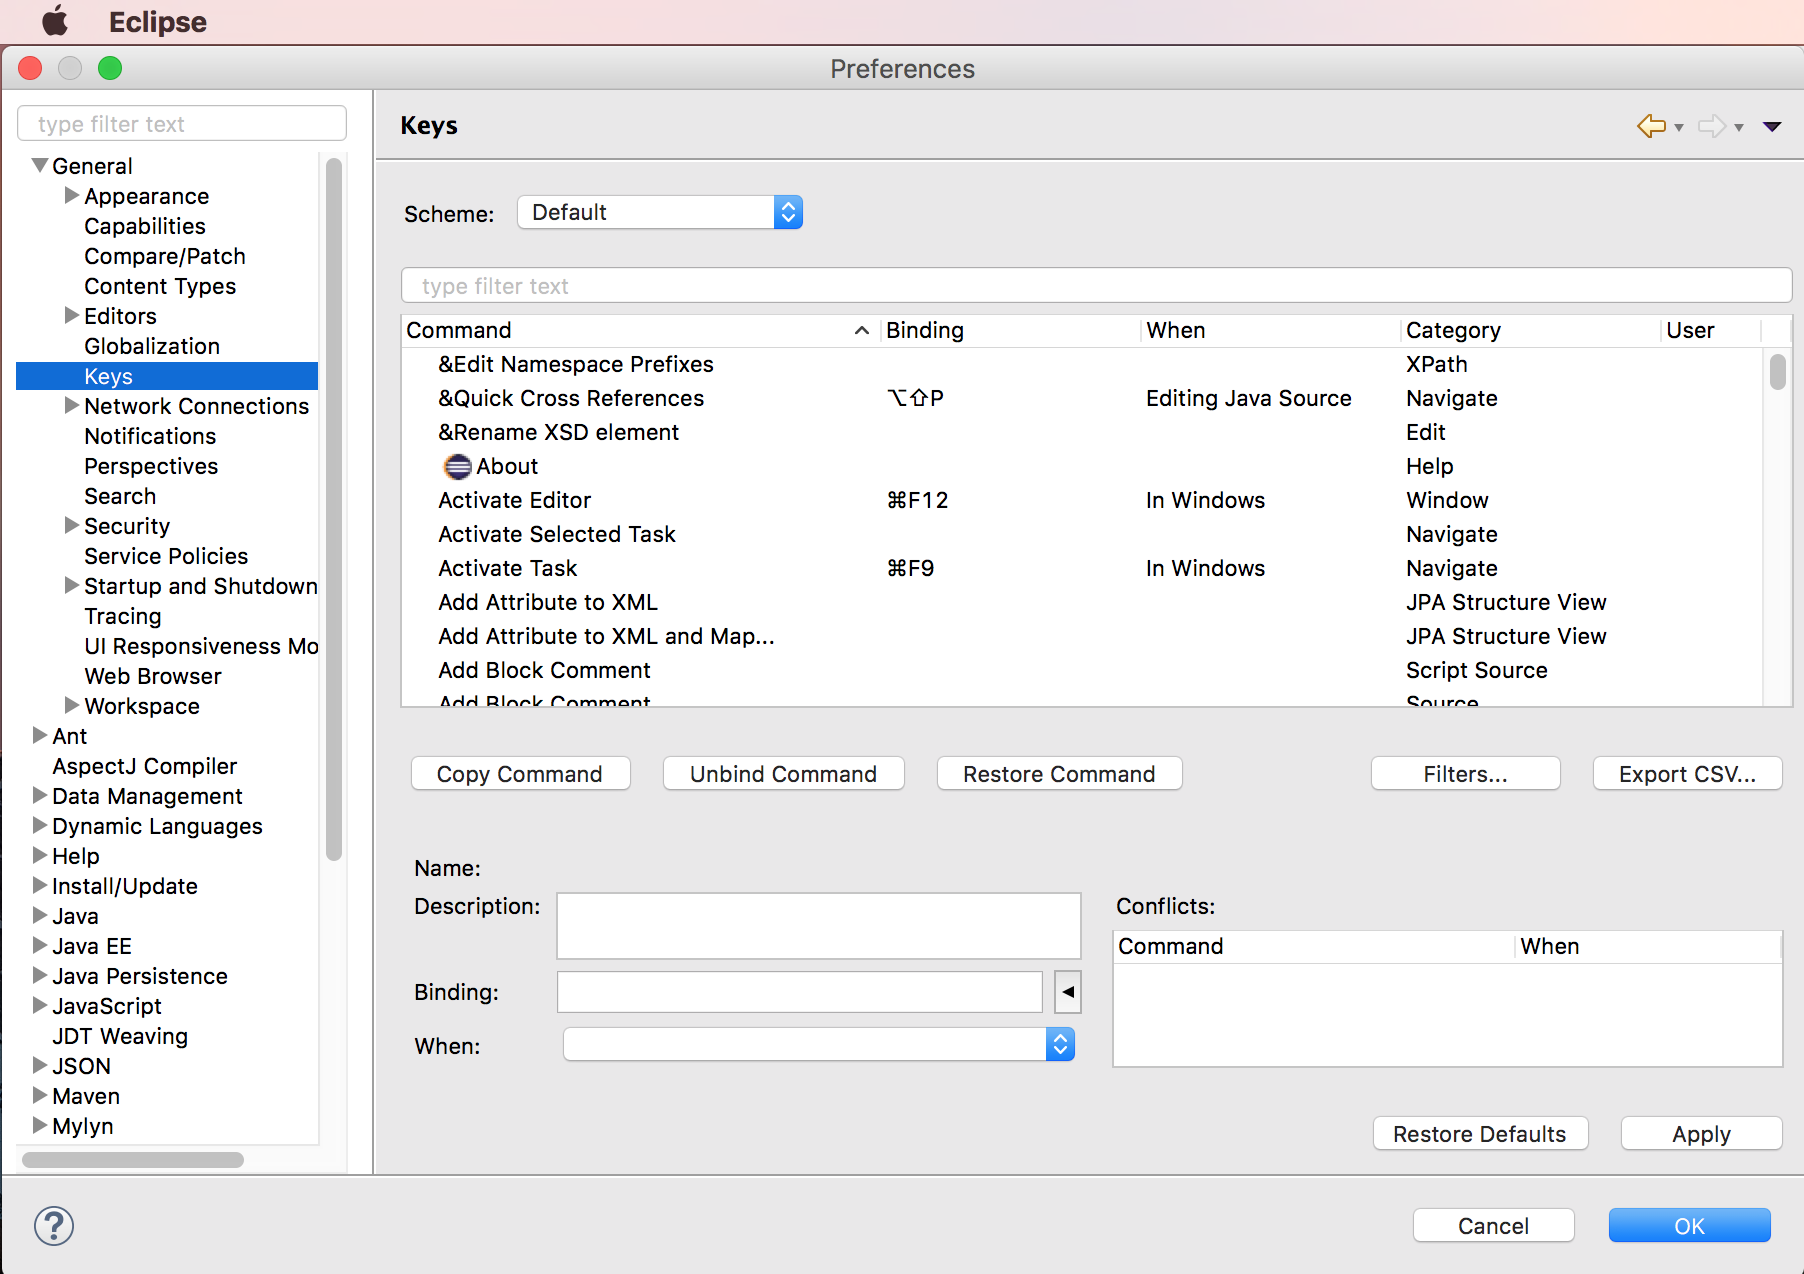Open the Eclipse application menu
This screenshot has width=1804, height=1274.
coord(157,22)
